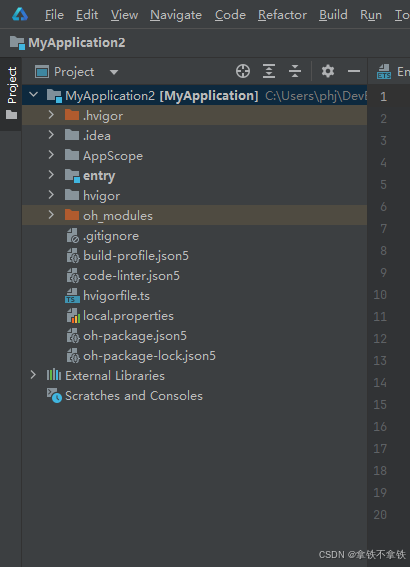Screen dimensions: 410x567
Task: Select the AppScope folder icon
Action: pos(72,155)
